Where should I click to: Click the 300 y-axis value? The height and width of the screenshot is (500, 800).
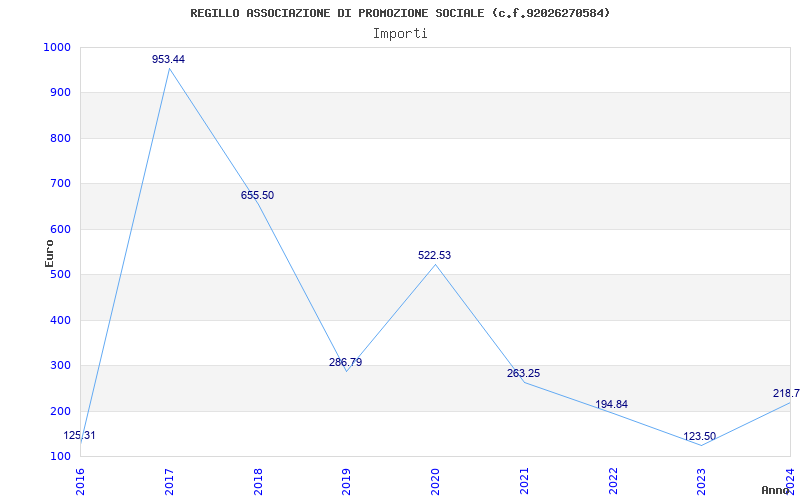tap(60, 366)
